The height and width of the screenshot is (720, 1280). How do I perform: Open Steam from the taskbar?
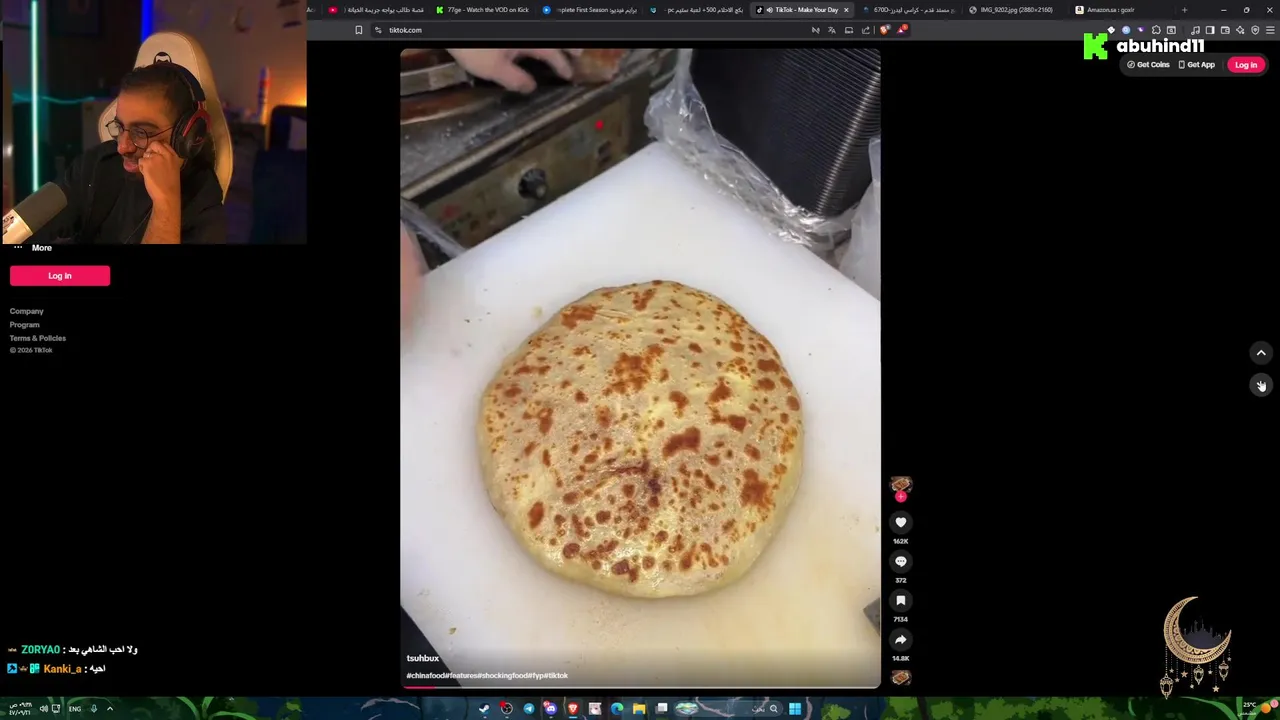pyautogui.click(x=484, y=709)
